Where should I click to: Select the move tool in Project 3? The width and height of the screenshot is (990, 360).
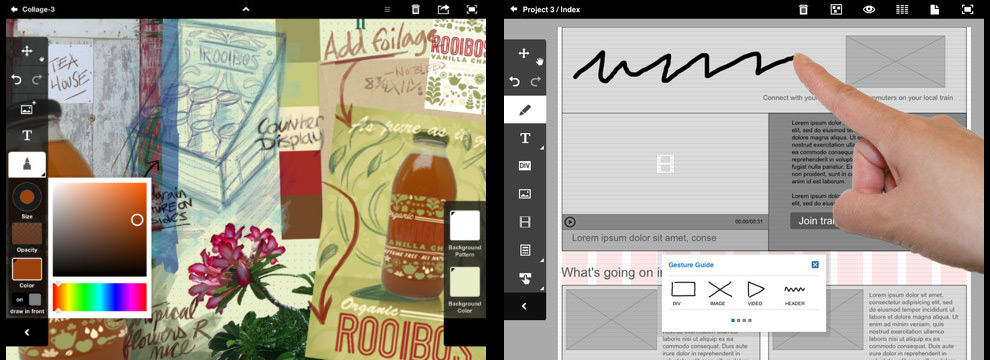(524, 53)
